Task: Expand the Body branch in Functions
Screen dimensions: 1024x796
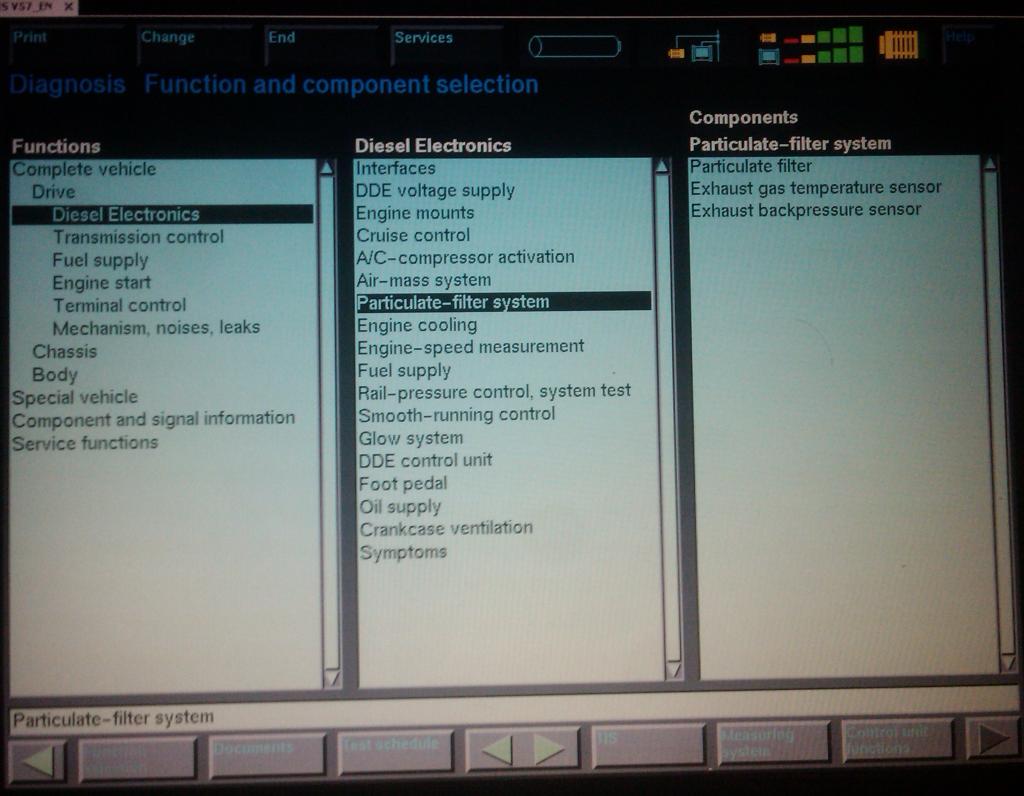Action: click(x=54, y=374)
